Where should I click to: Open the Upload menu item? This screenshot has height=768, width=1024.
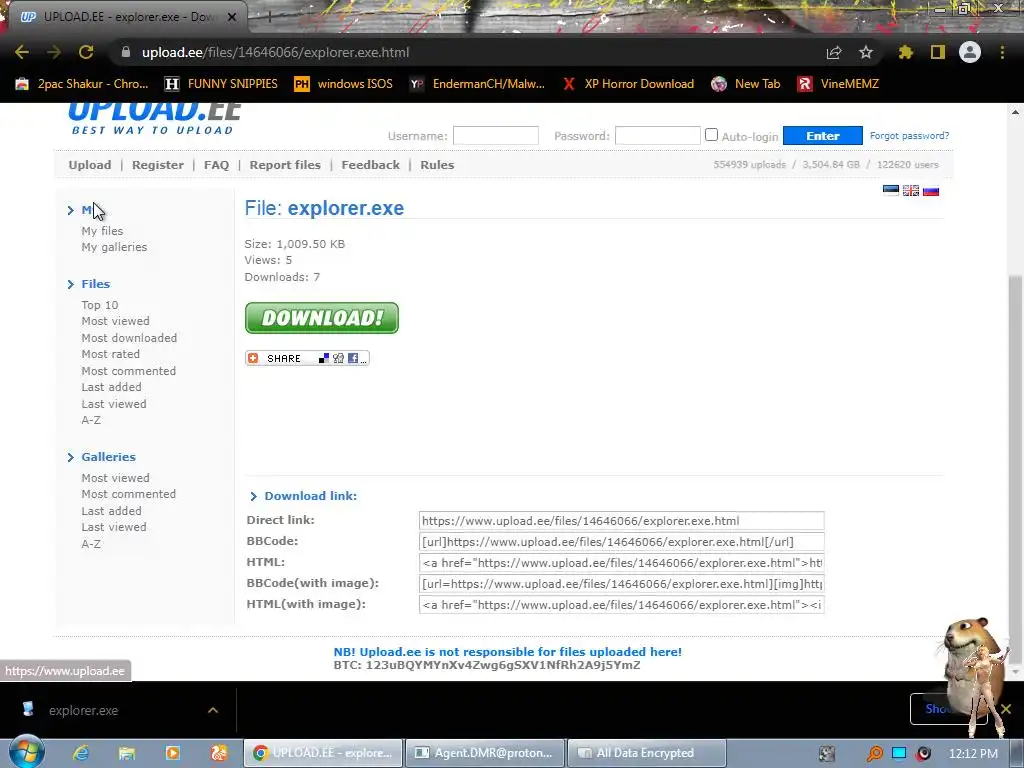pyautogui.click(x=89, y=165)
